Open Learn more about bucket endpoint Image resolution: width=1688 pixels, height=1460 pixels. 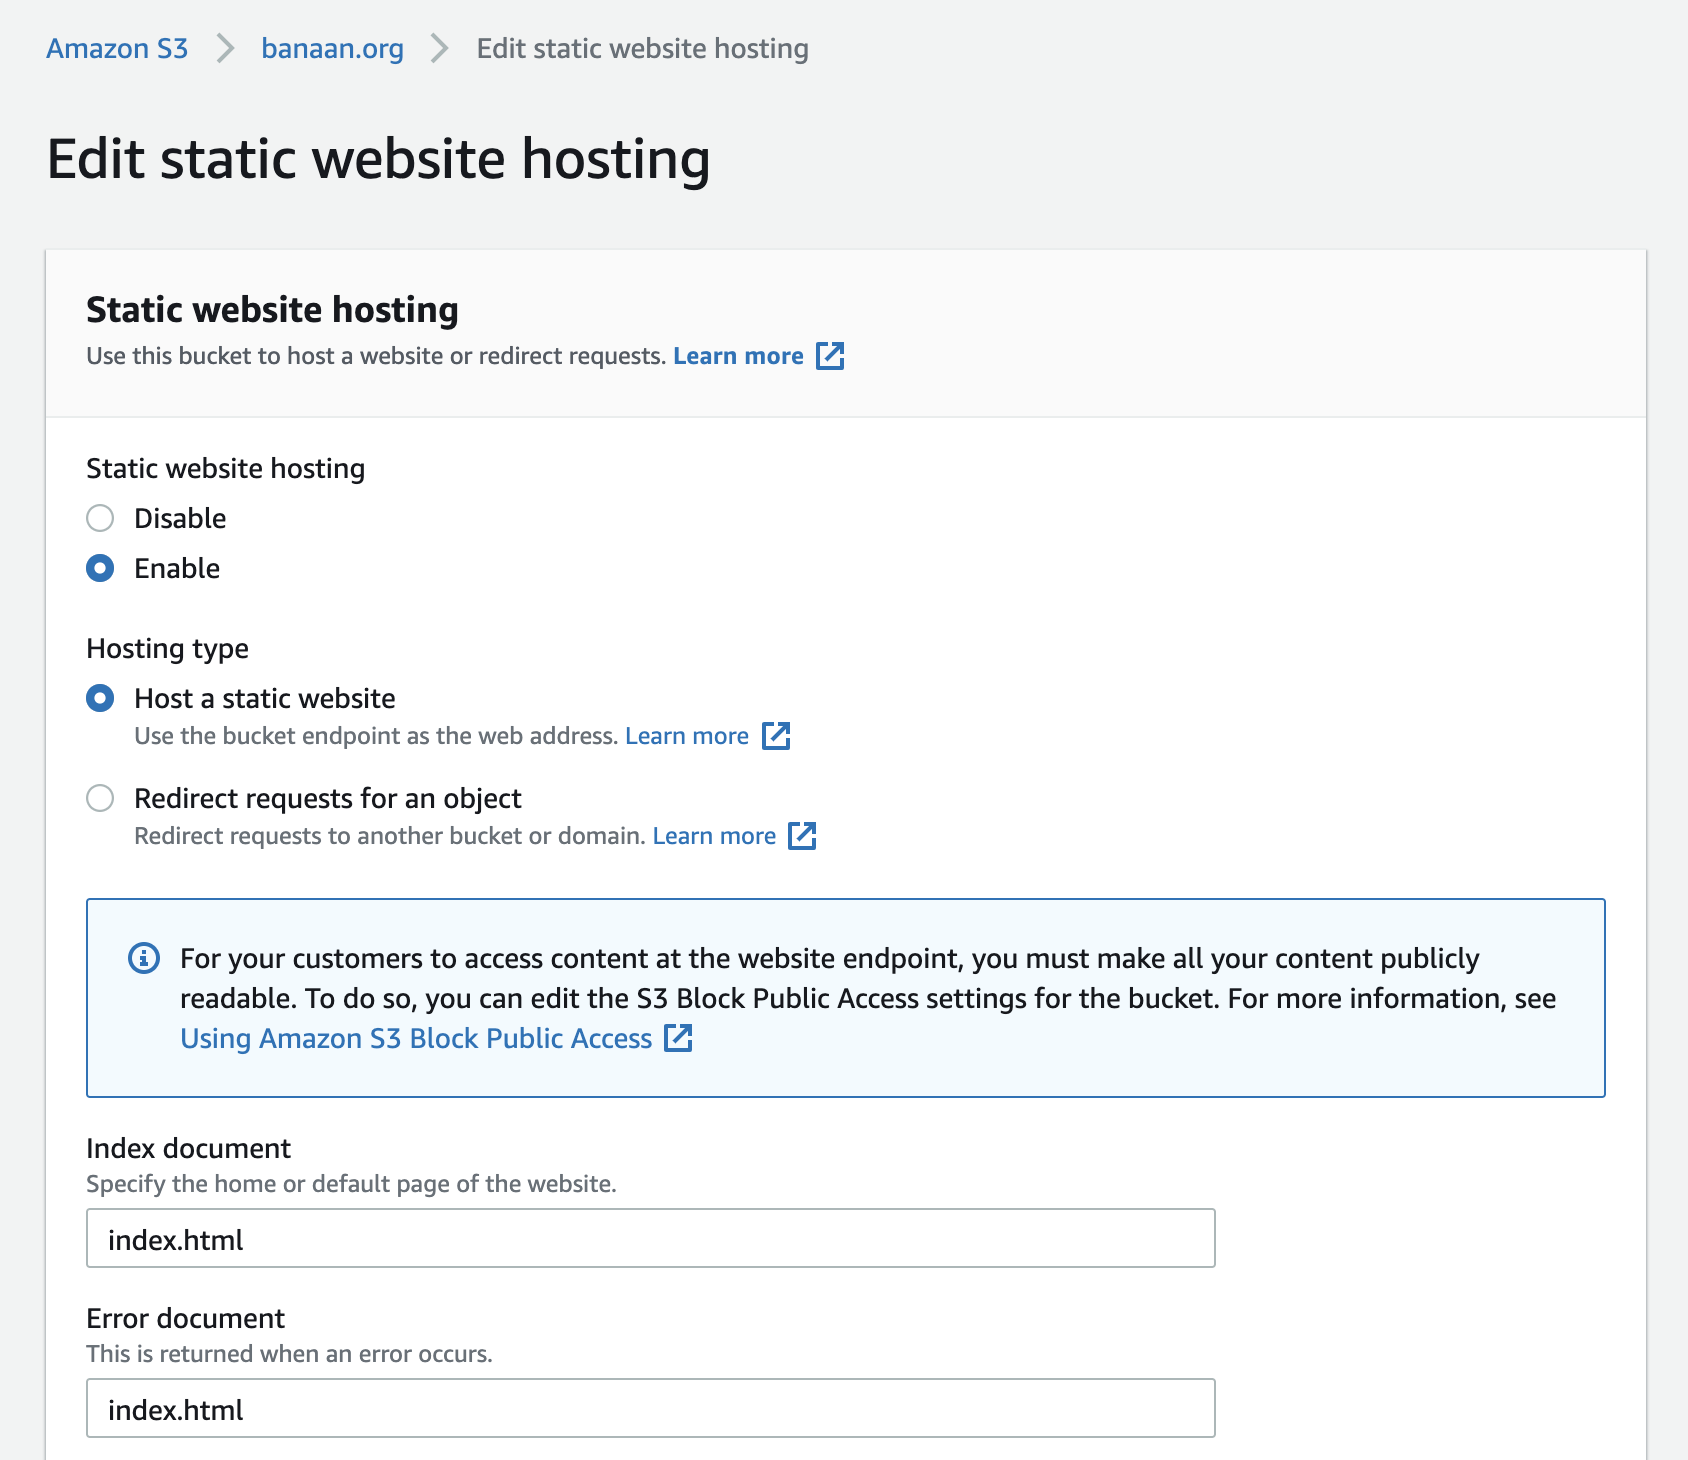point(687,736)
